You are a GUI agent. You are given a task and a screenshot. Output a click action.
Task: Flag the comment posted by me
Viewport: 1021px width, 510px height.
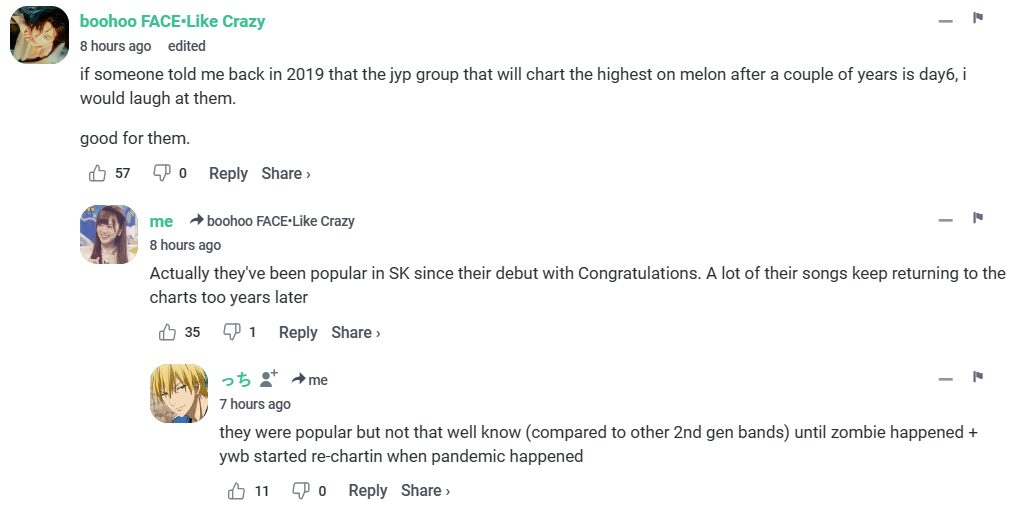pos(978,219)
